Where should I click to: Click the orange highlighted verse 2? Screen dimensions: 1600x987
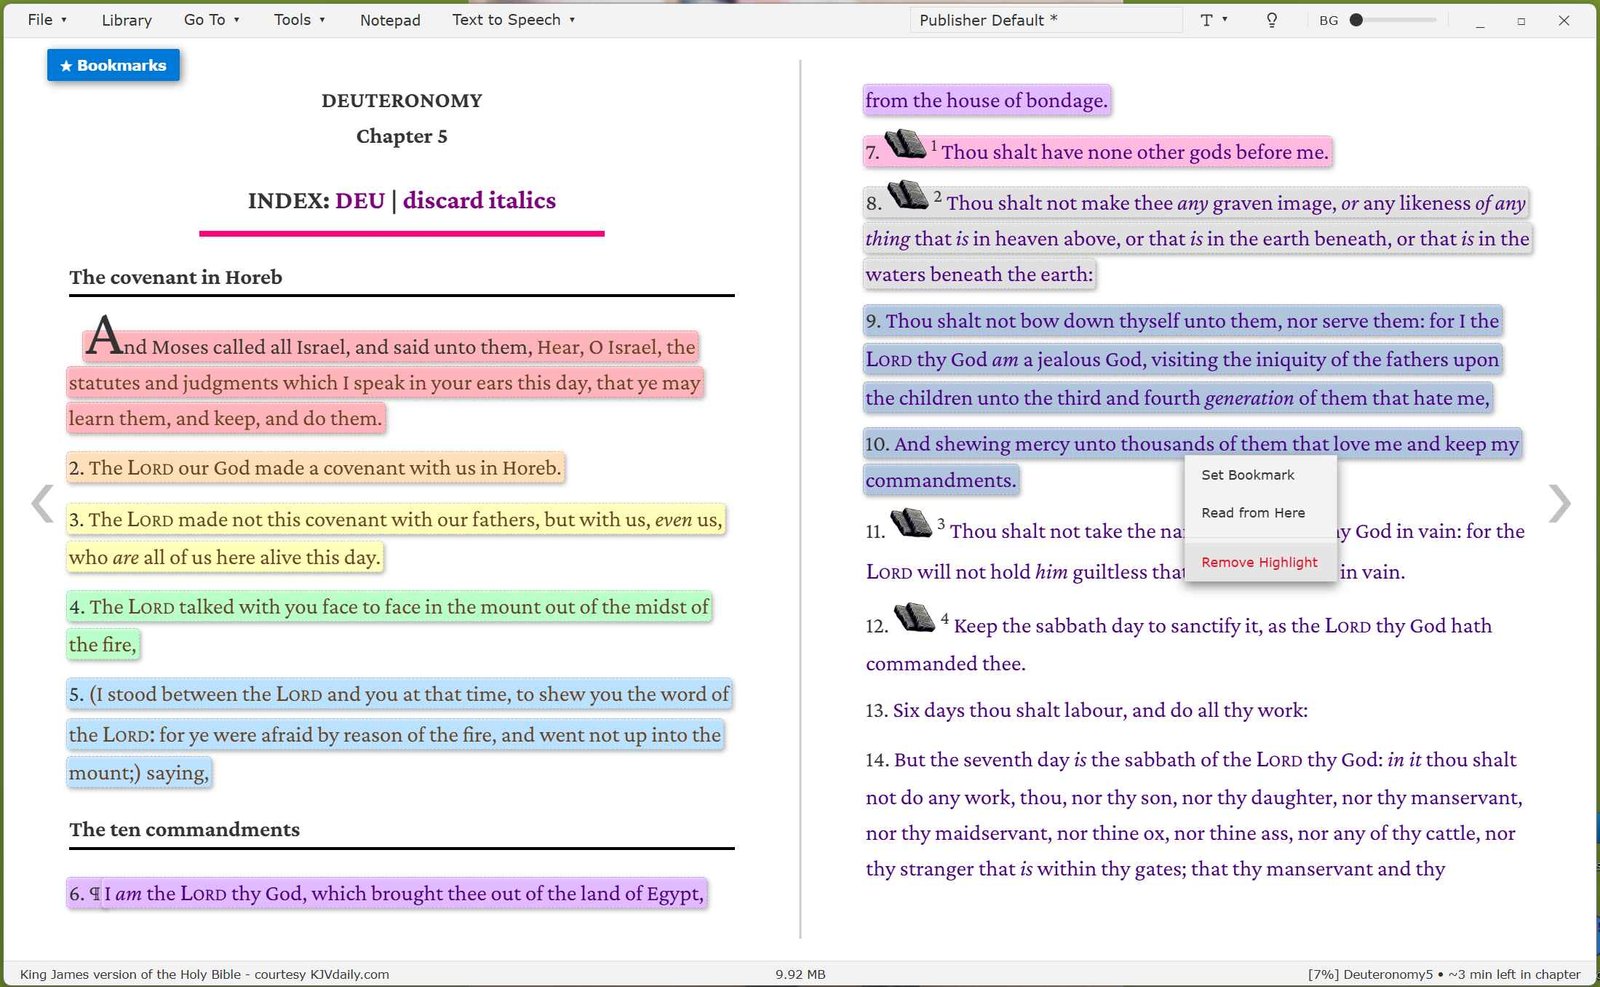tap(315, 468)
